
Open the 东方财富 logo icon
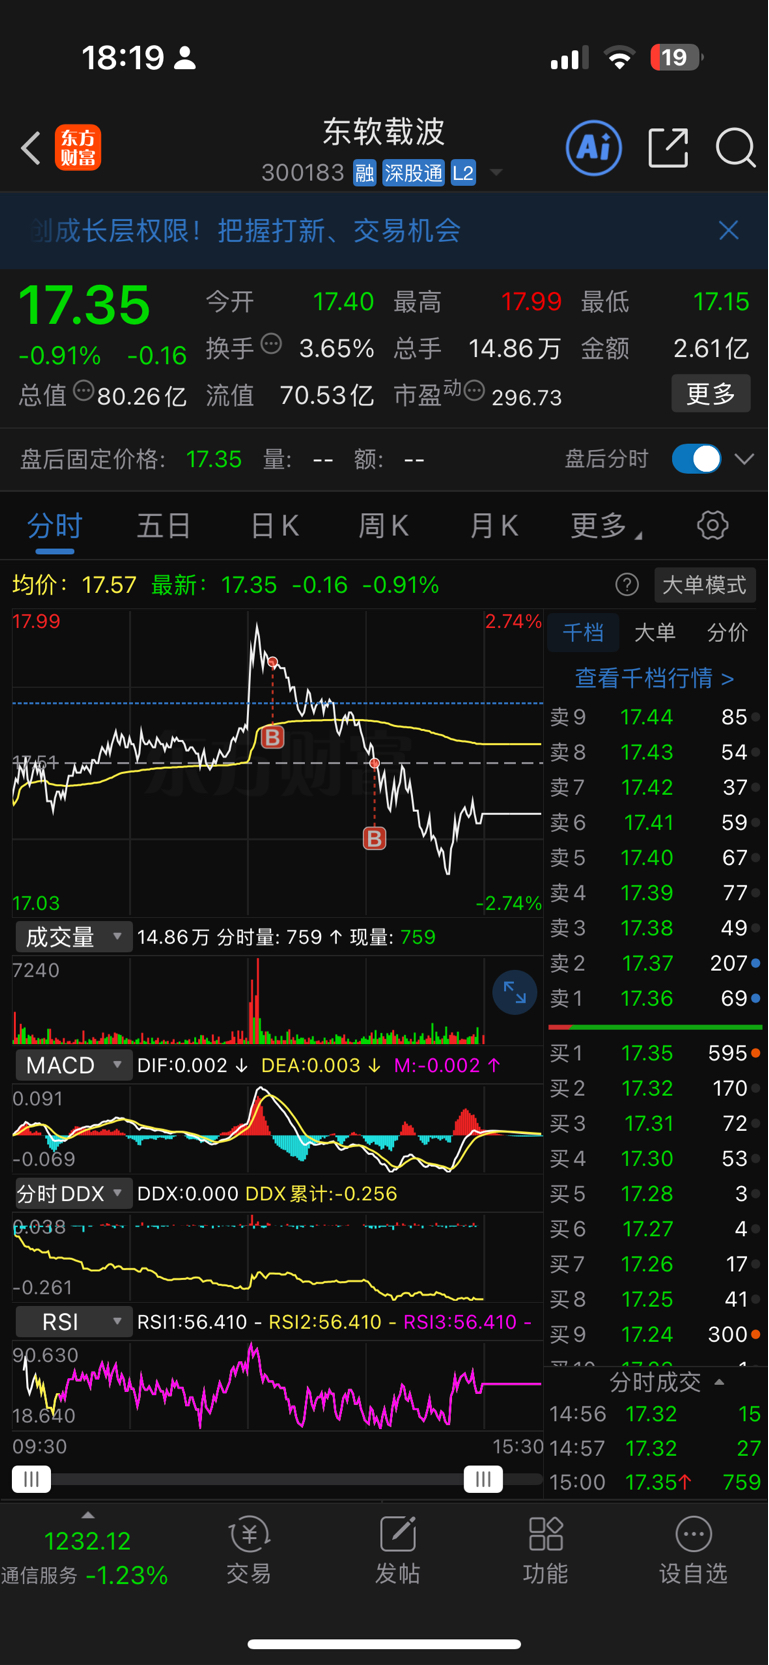78,148
